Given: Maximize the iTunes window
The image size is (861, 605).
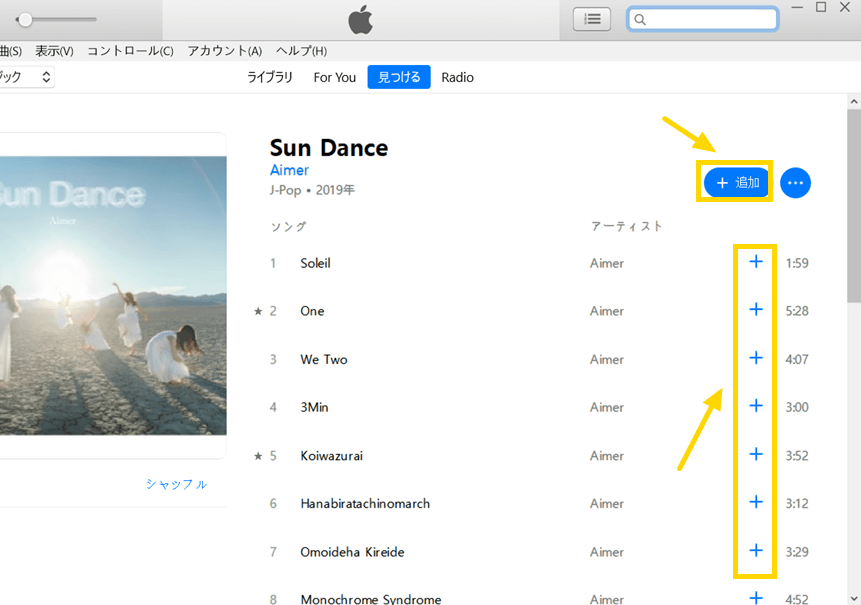Looking at the screenshot, I should click(821, 7).
